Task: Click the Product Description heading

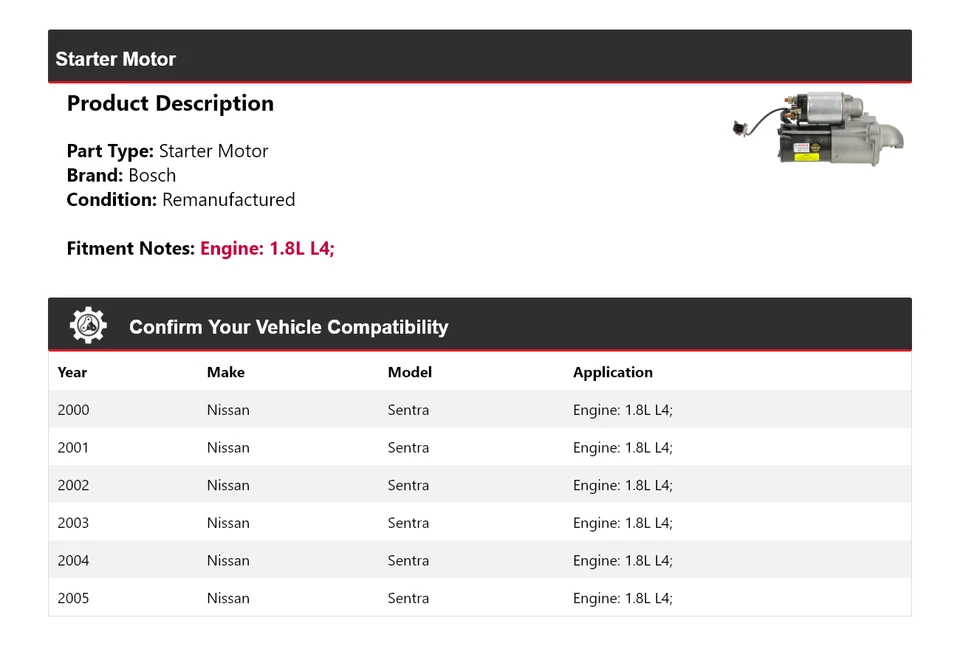Action: [x=170, y=103]
